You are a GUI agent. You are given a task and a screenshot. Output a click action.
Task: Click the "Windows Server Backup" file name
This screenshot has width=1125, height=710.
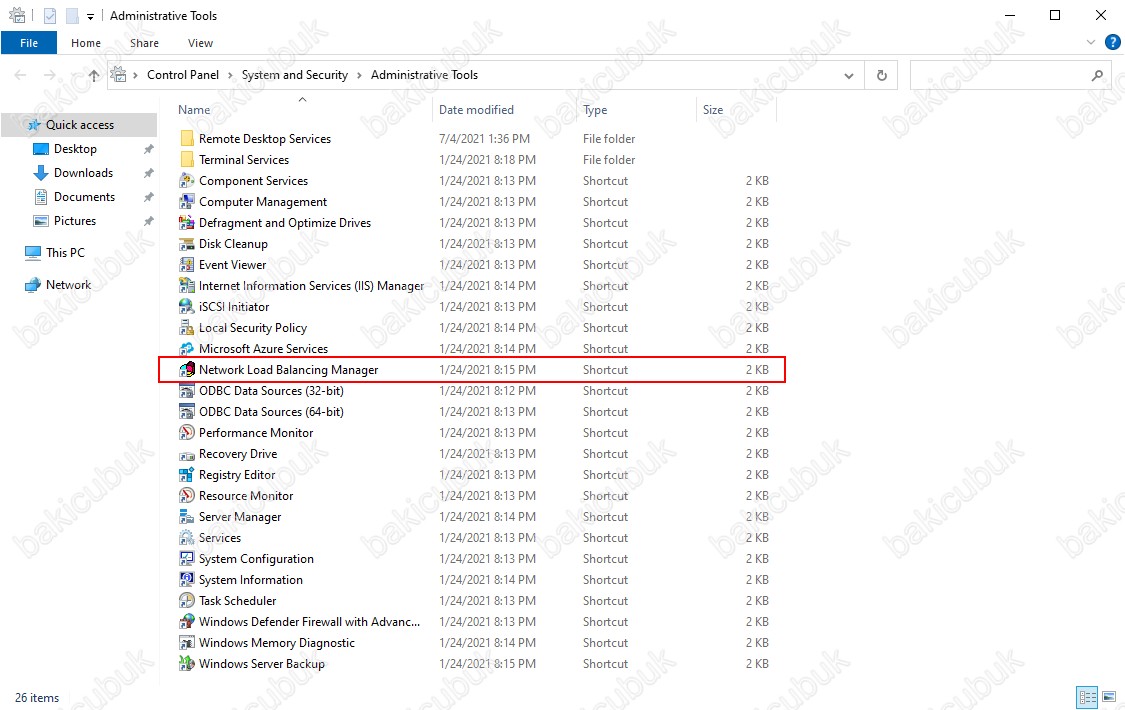point(262,664)
